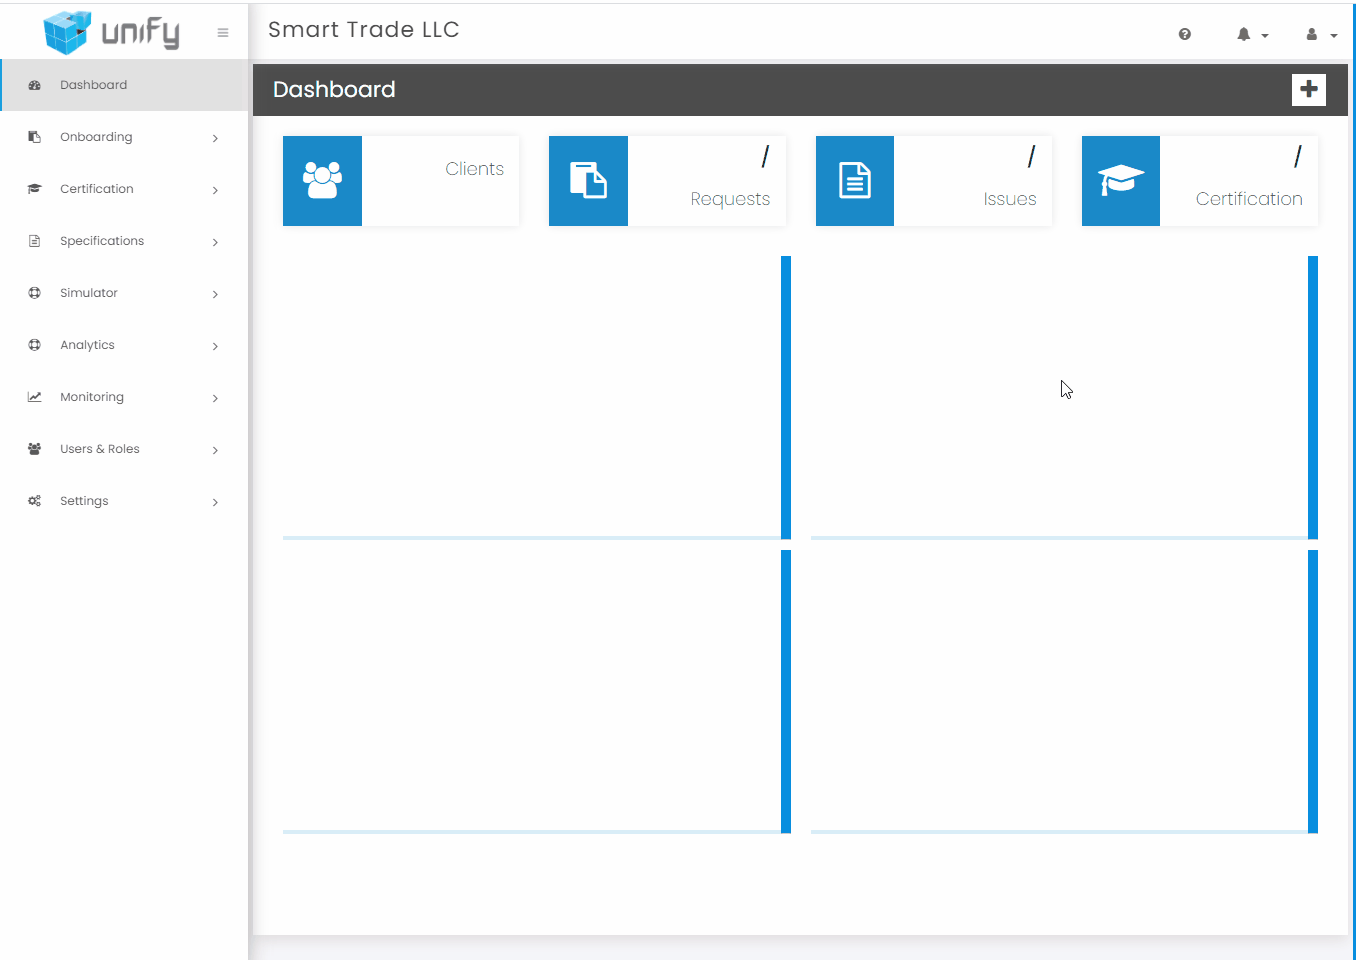The image size is (1356, 960).
Task: Expand the Specifications menu section
Action: [x=103, y=241]
